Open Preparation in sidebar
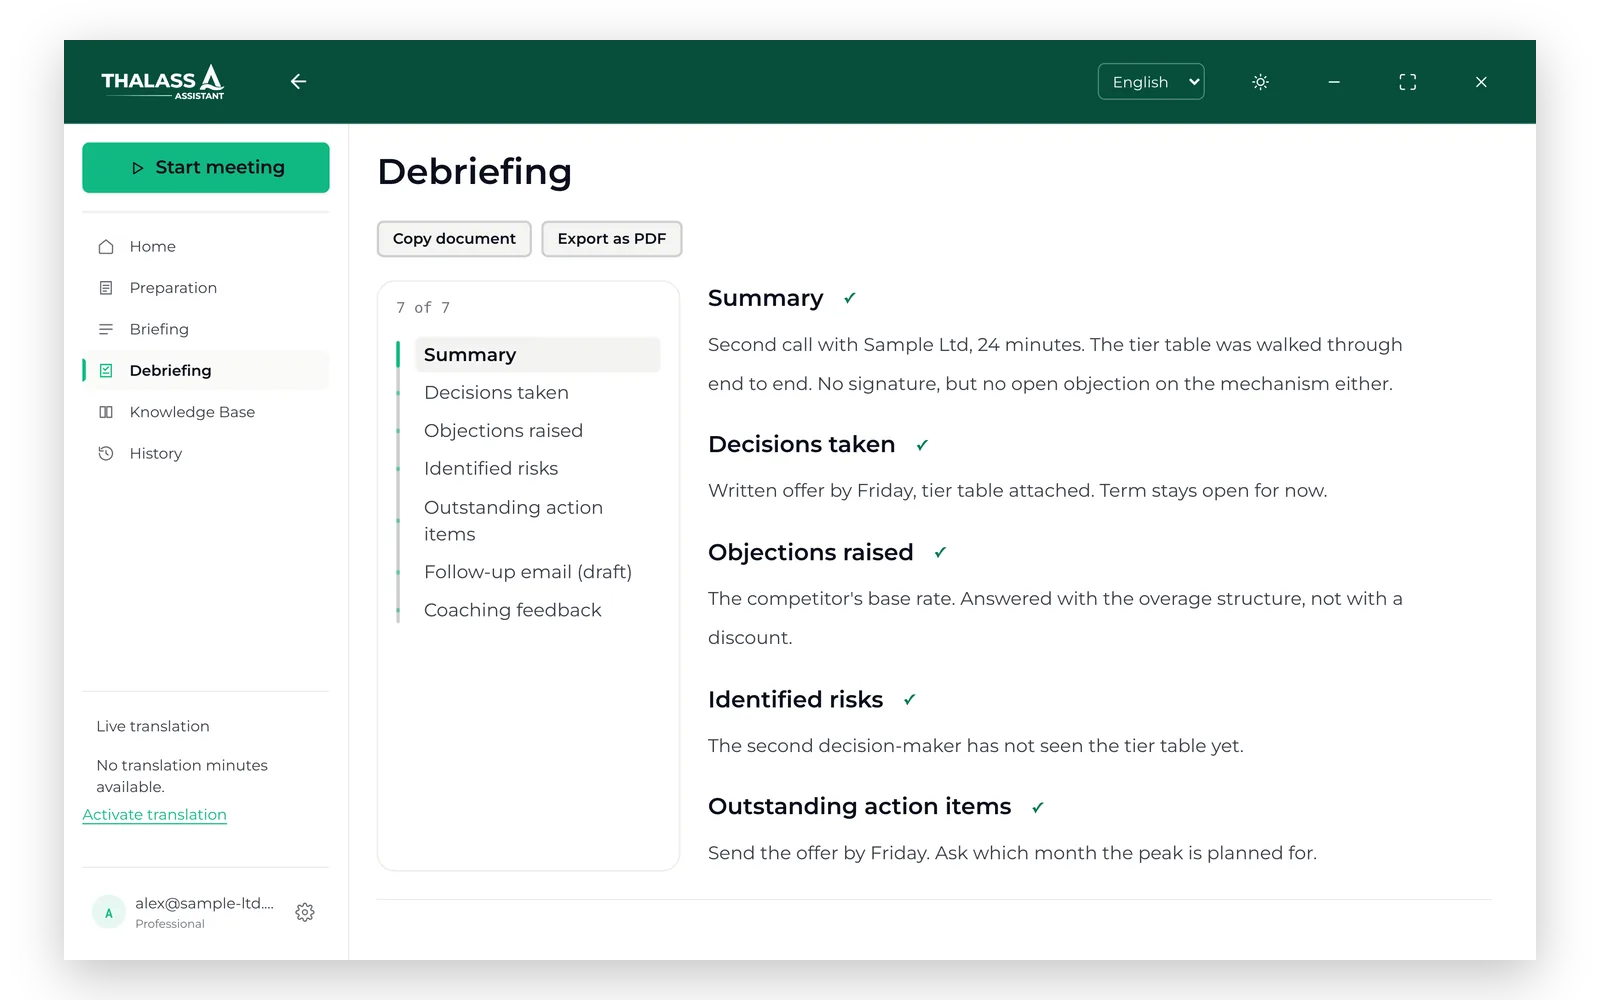Image resolution: width=1600 pixels, height=1000 pixels. coord(206,288)
